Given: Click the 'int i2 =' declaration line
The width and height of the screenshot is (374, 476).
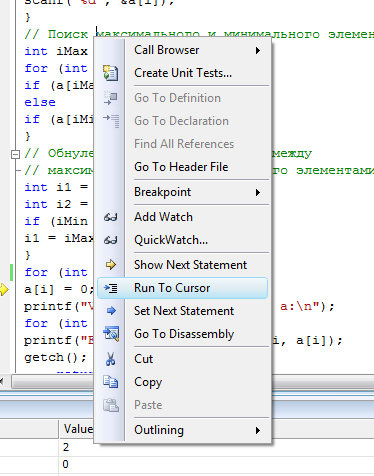Looking at the screenshot, I should pyautogui.click(x=56, y=204).
